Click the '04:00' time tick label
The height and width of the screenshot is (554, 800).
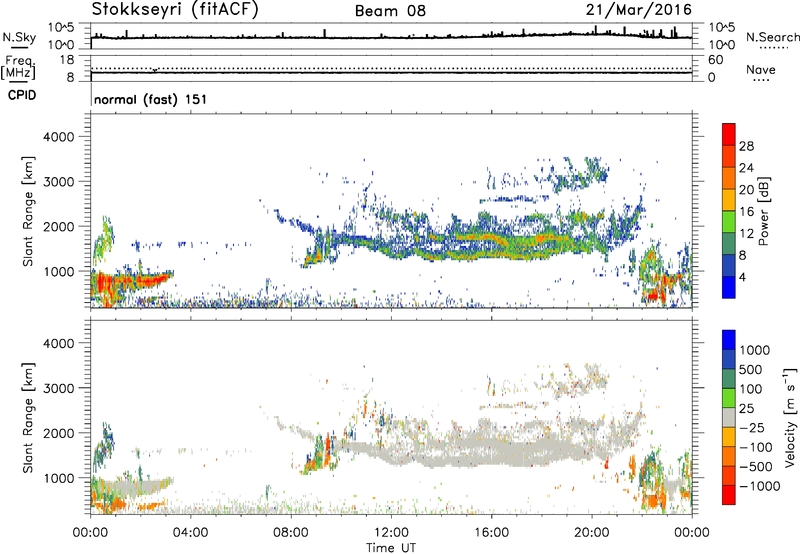[190, 533]
